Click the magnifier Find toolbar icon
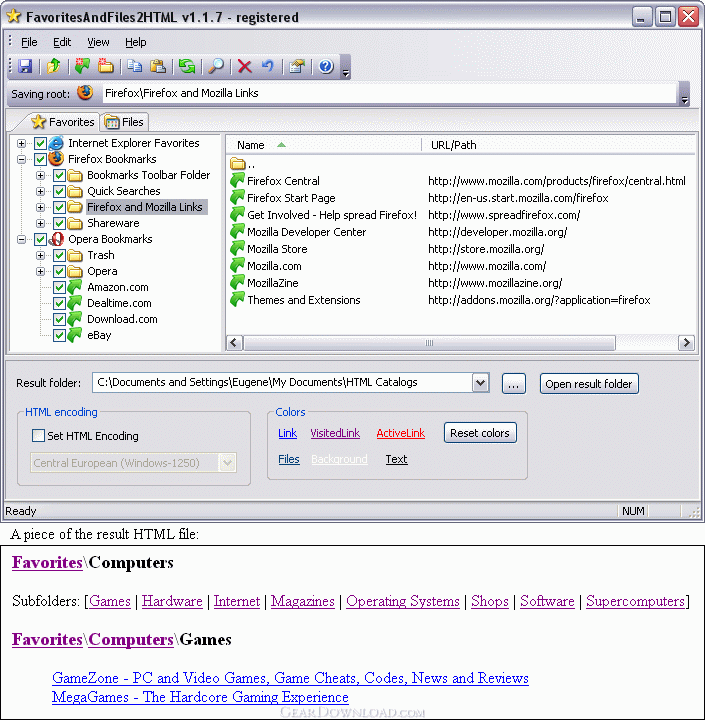 pyautogui.click(x=216, y=66)
